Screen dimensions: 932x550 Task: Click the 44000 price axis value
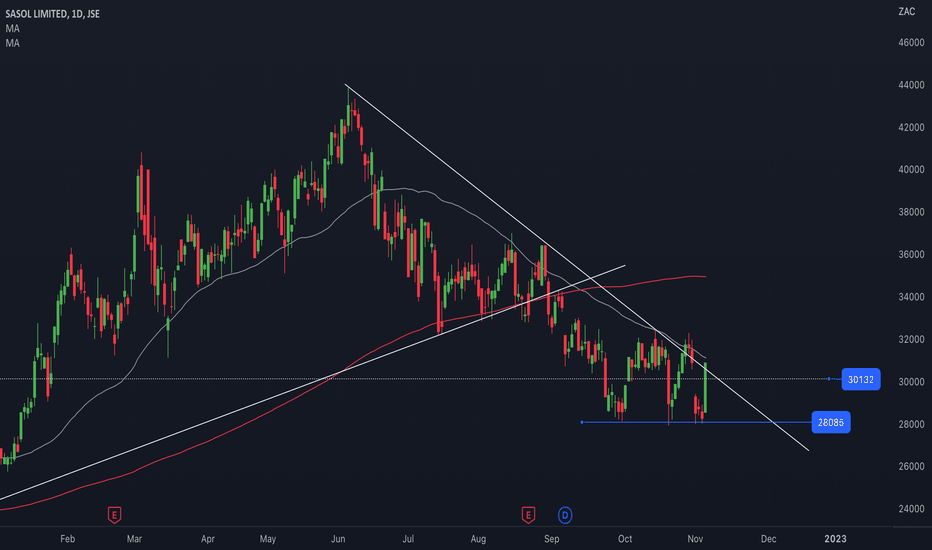click(x=911, y=85)
